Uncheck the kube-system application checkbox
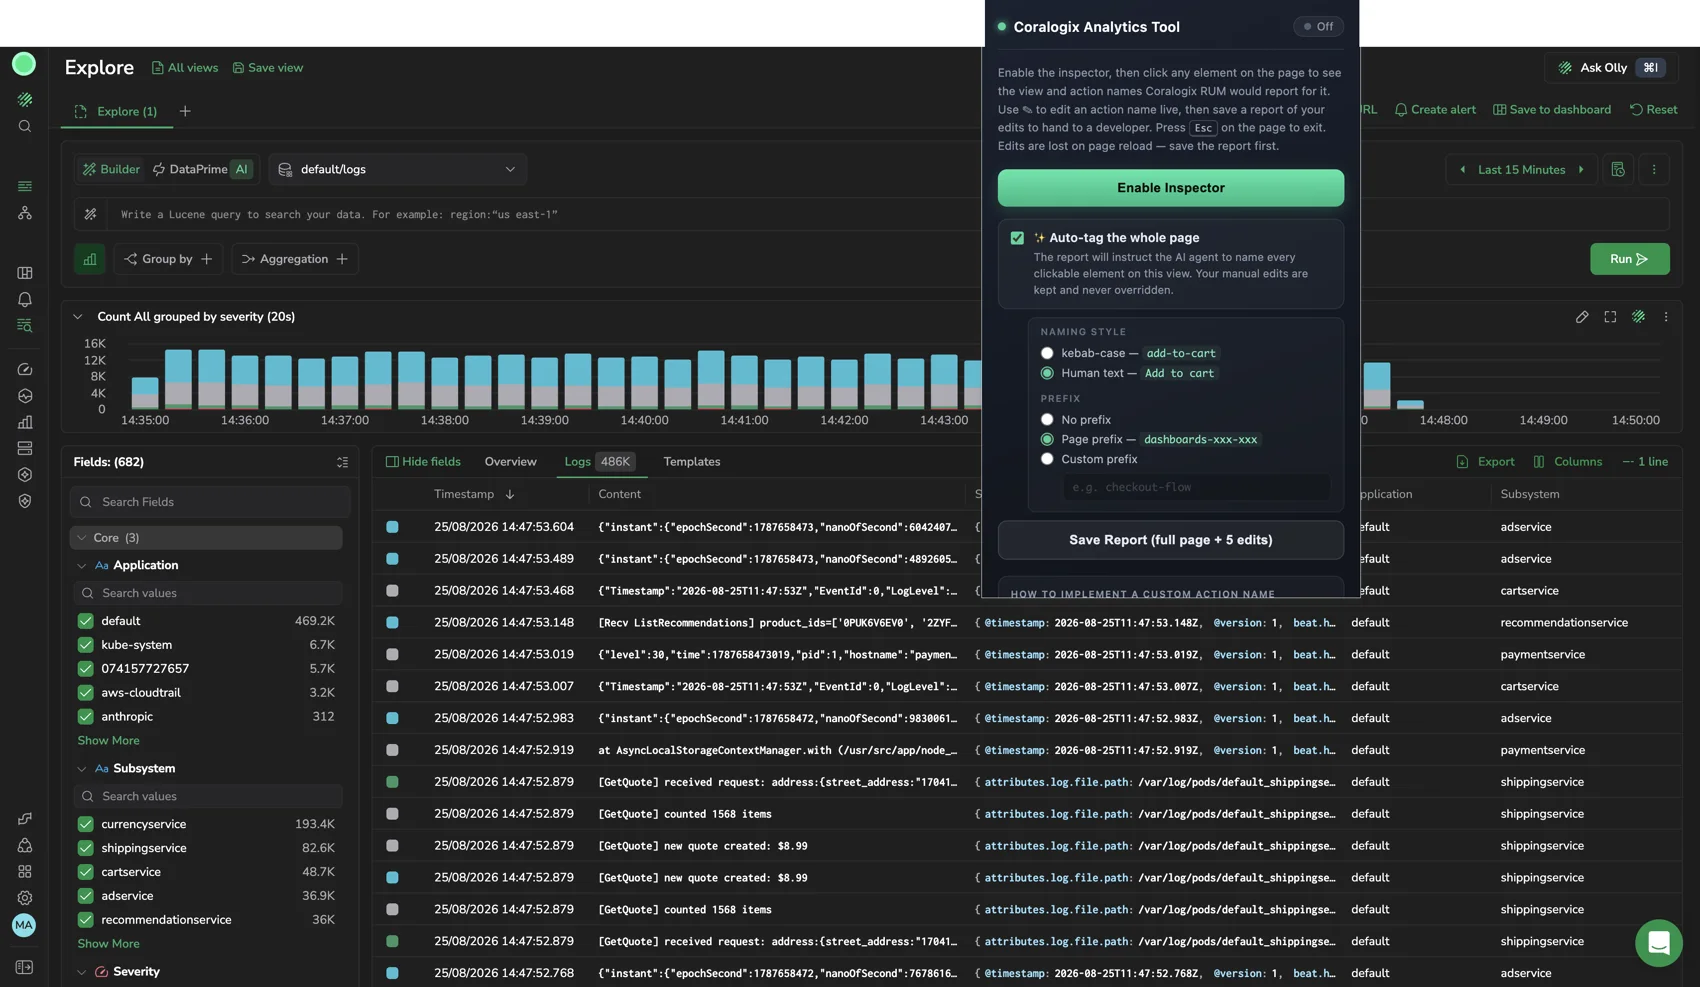Screen dimensions: 1700x987 tap(86, 645)
